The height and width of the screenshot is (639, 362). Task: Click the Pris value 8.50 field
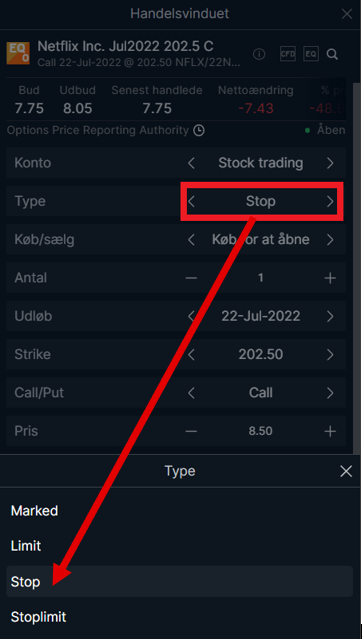point(260,431)
